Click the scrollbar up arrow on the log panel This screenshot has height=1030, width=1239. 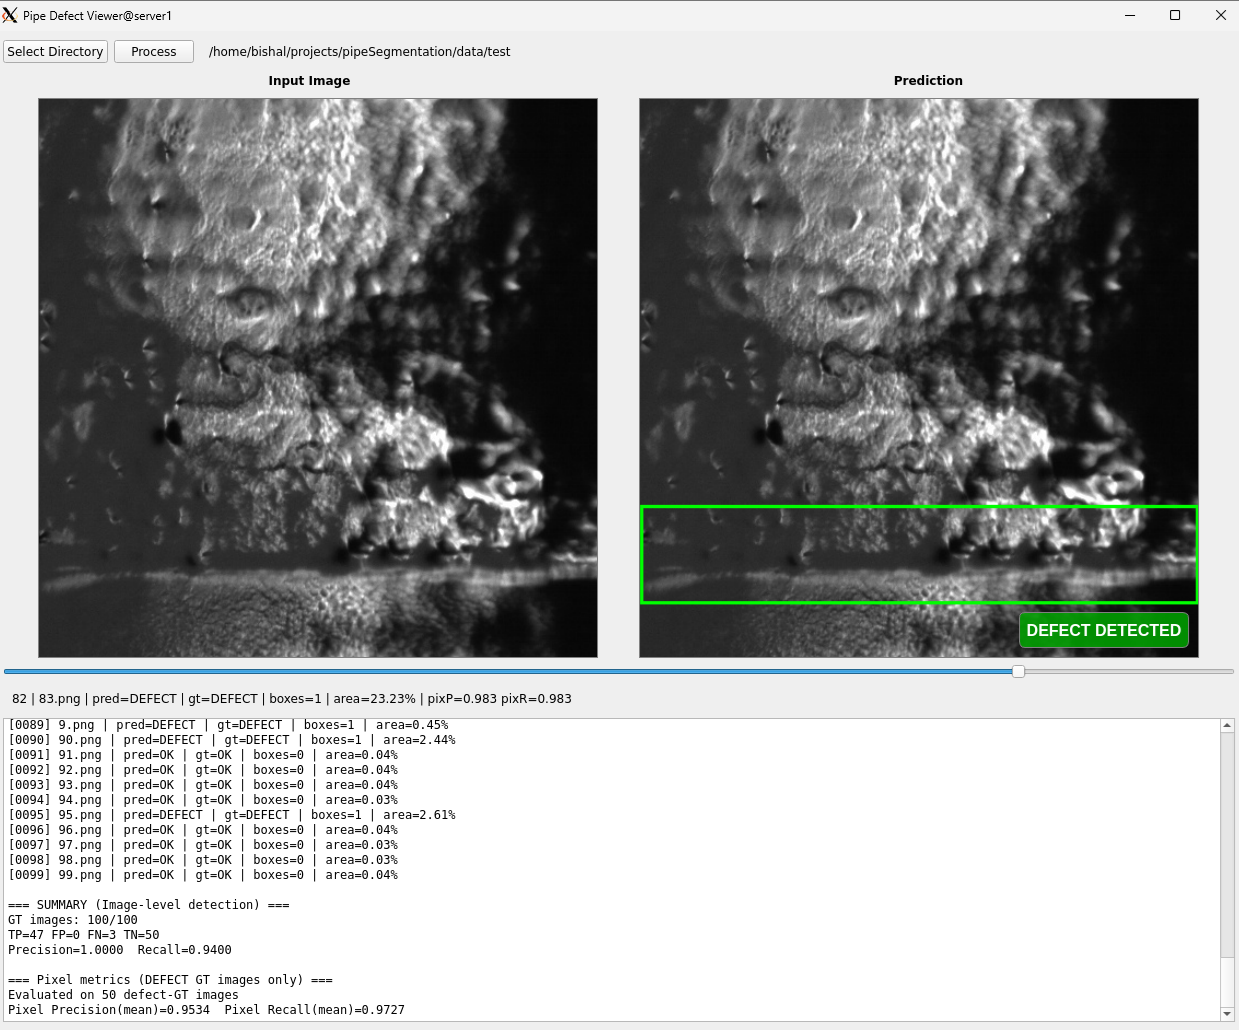1228,724
